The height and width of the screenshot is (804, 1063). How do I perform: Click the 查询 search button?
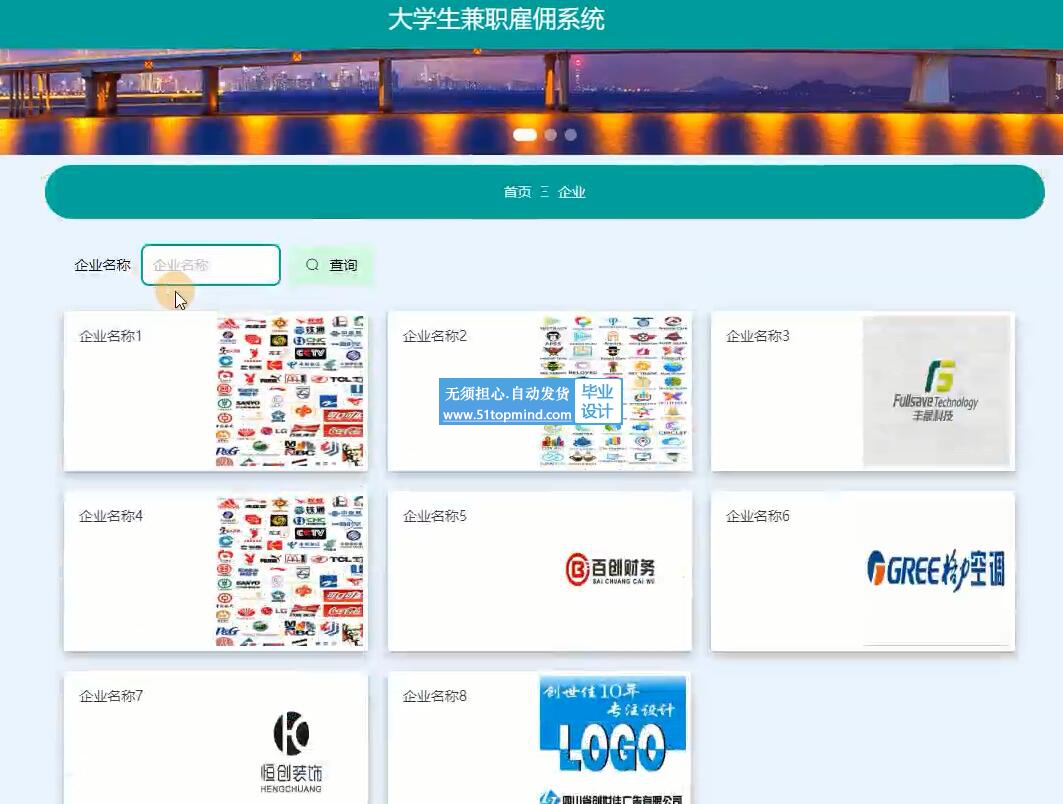[332, 265]
